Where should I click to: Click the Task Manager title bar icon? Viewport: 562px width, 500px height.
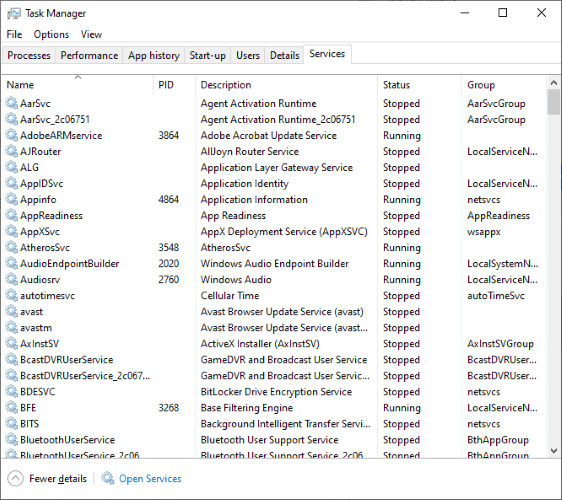click(x=14, y=14)
